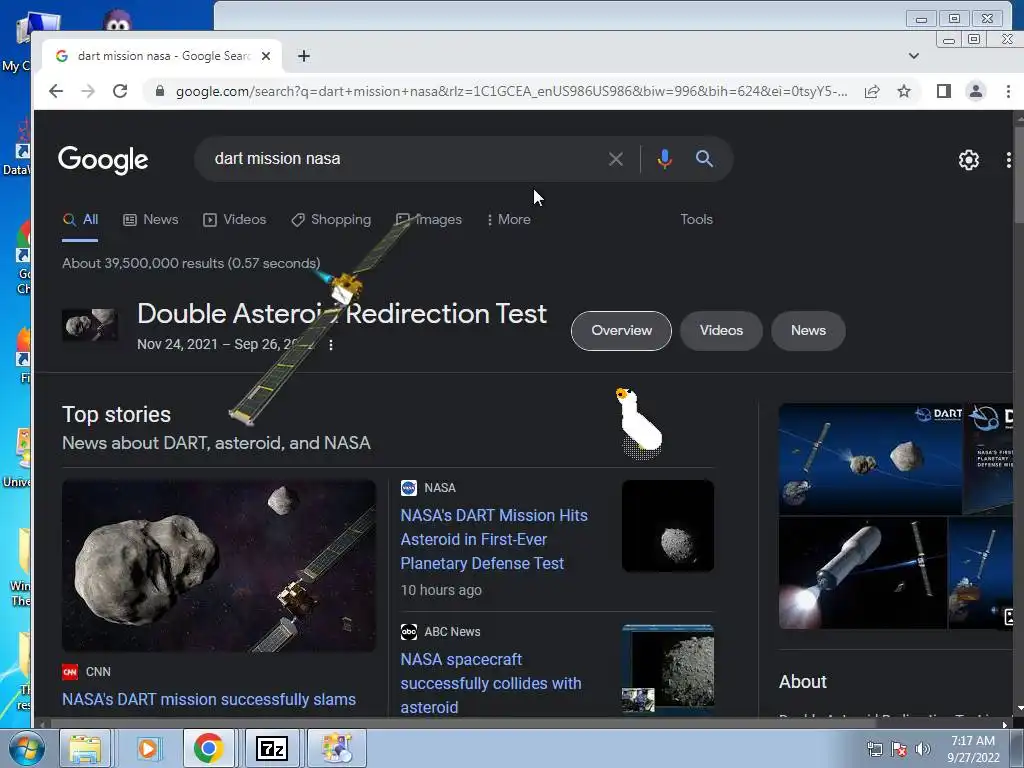Viewport: 1024px width, 768px height.
Task: Open search Tools options
Action: 696,219
